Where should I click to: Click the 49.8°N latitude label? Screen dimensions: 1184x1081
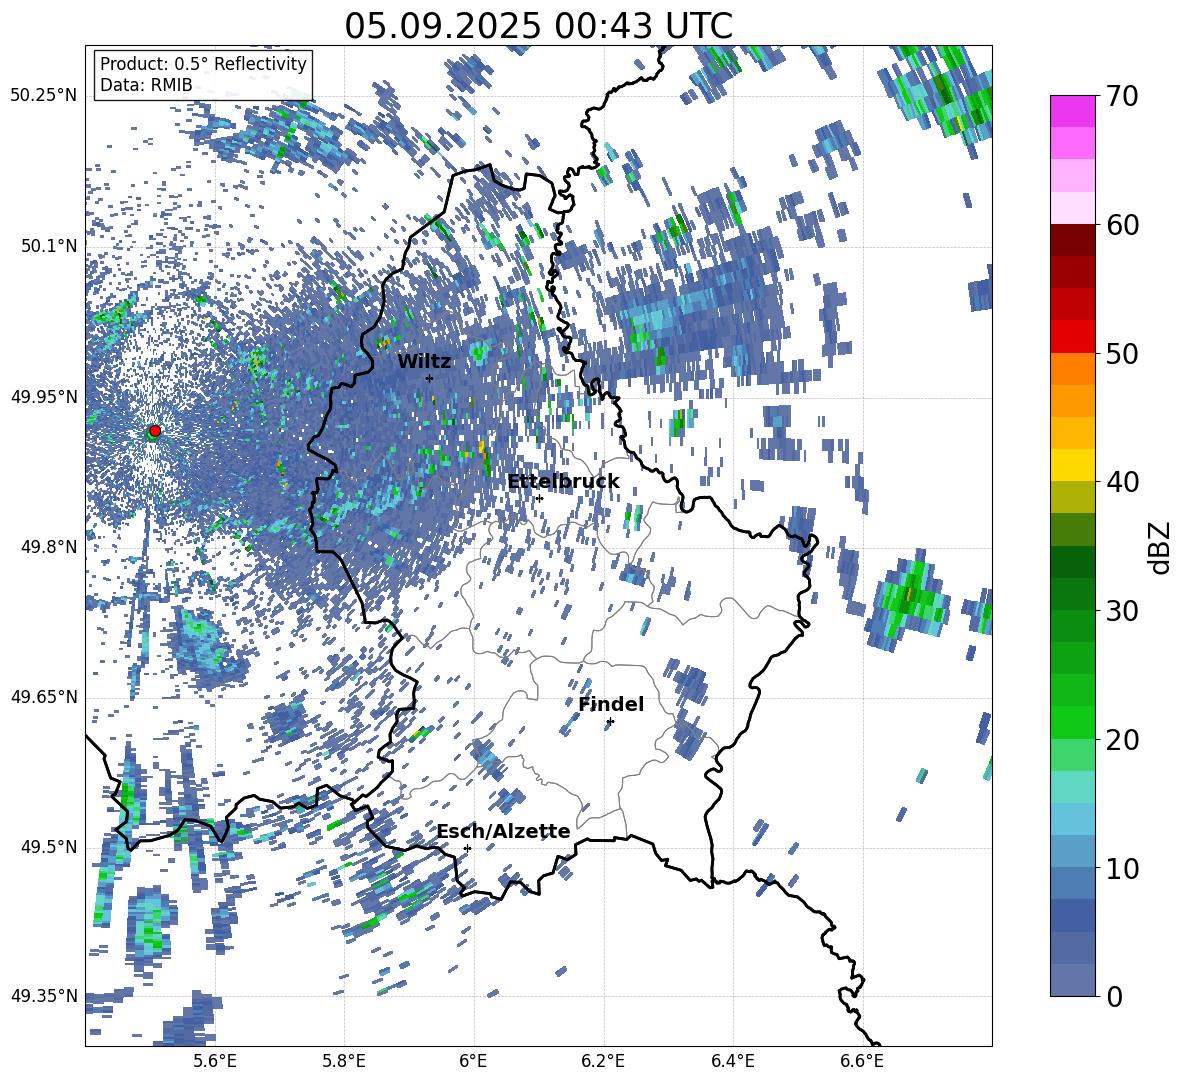tap(48, 547)
